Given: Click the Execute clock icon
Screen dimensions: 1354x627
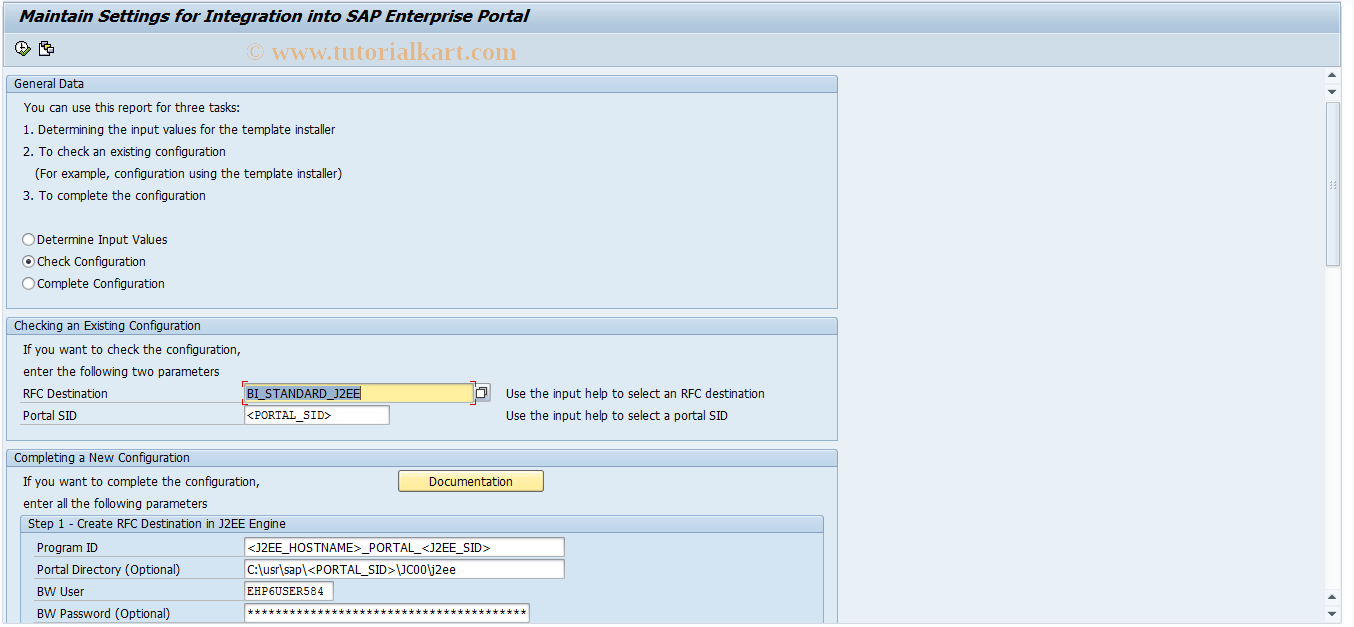Looking at the screenshot, I should (x=23, y=48).
